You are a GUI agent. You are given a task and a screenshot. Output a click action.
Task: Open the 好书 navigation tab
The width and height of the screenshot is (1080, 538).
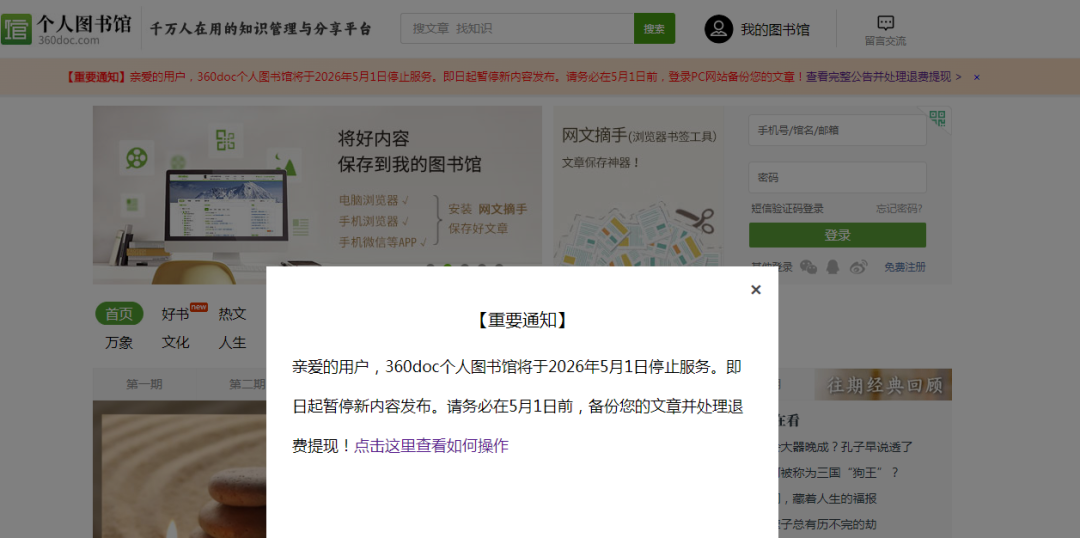tap(176, 314)
